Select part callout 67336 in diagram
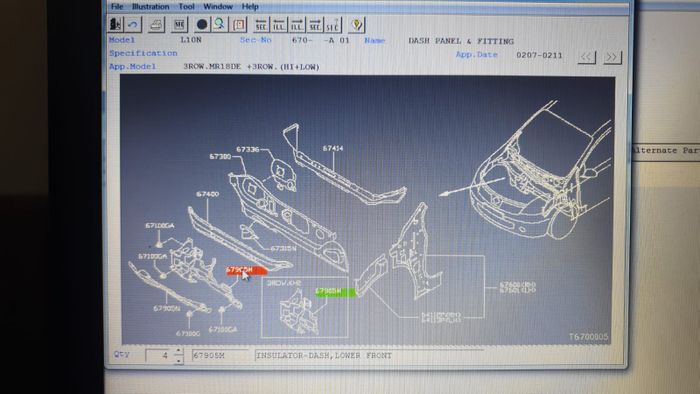The image size is (700, 394). 248,149
